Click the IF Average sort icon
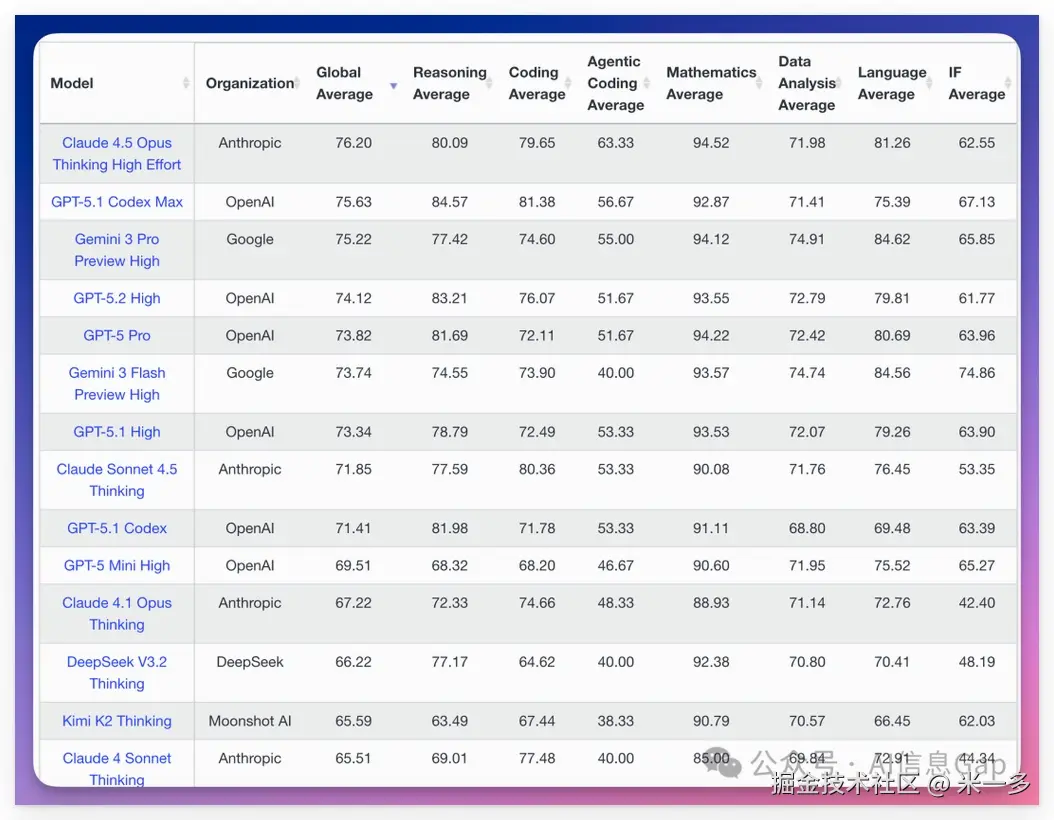Screen dimensions: 1054x820 click(x=1008, y=83)
